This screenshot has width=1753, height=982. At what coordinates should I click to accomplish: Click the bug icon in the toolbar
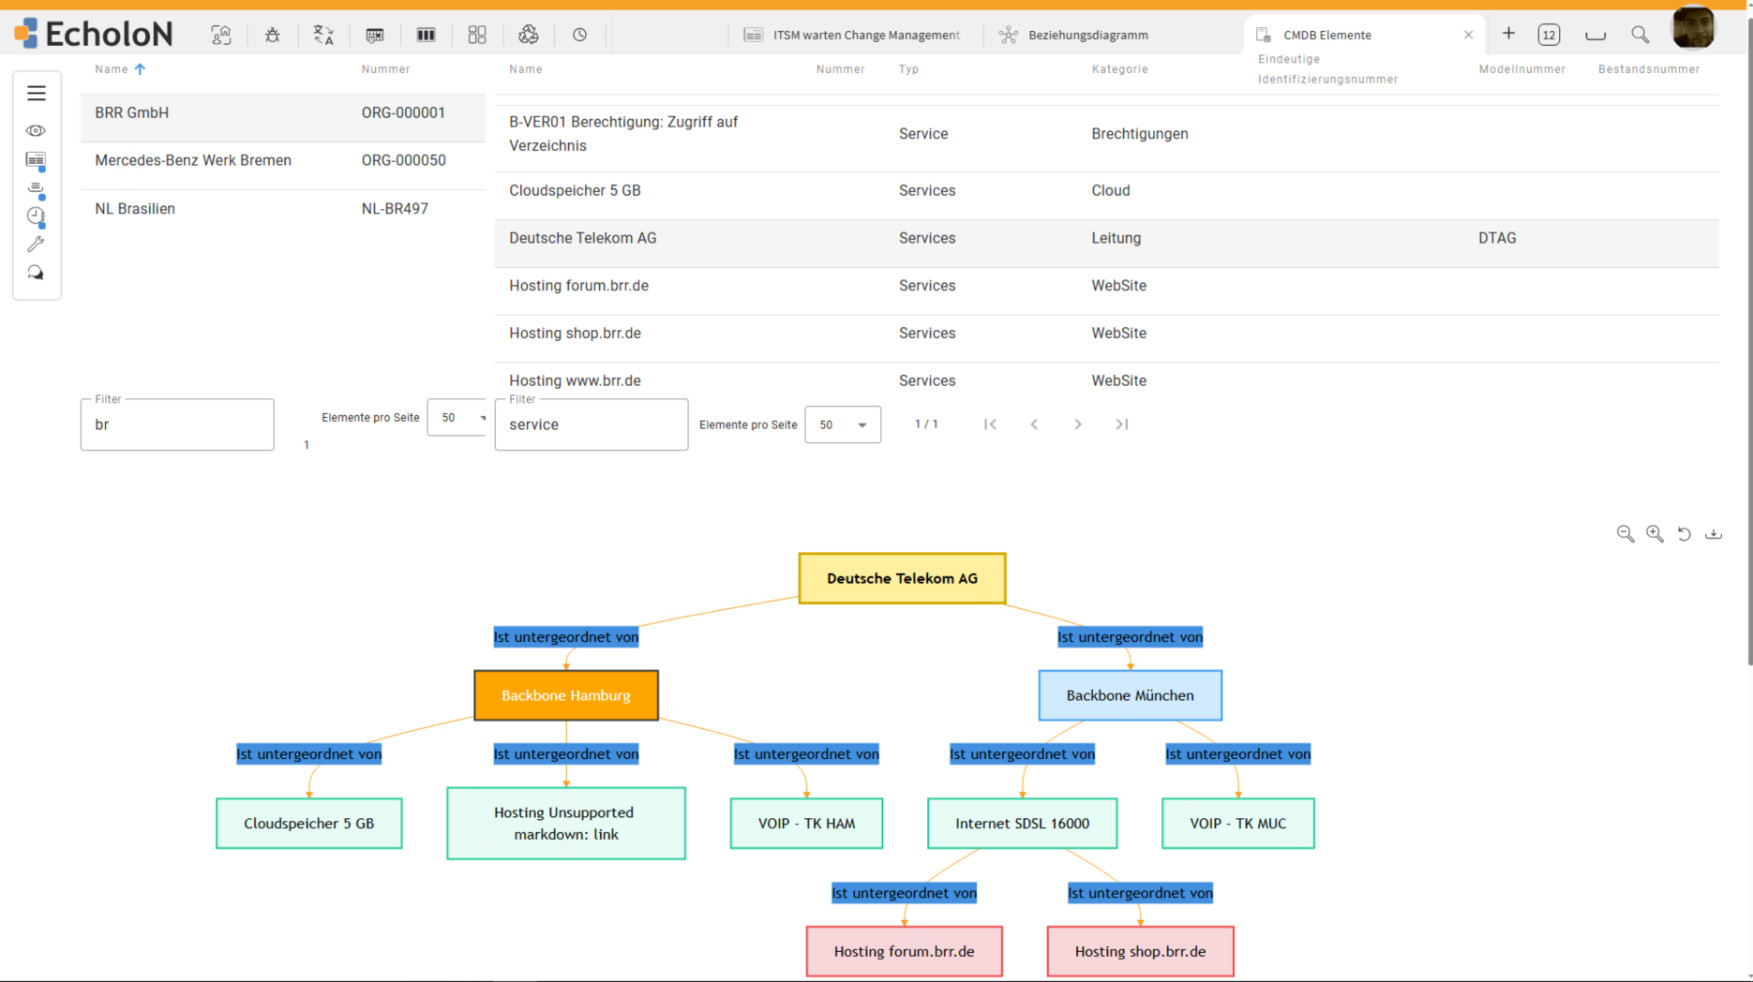click(x=272, y=35)
